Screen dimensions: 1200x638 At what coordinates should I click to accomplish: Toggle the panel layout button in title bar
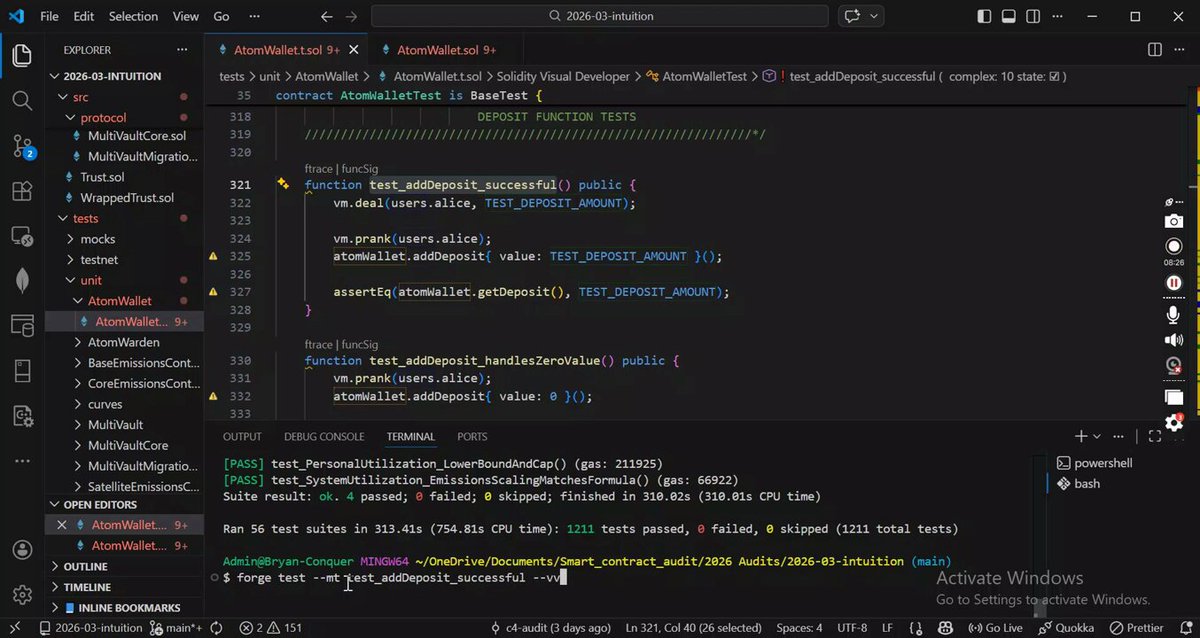click(x=1009, y=16)
